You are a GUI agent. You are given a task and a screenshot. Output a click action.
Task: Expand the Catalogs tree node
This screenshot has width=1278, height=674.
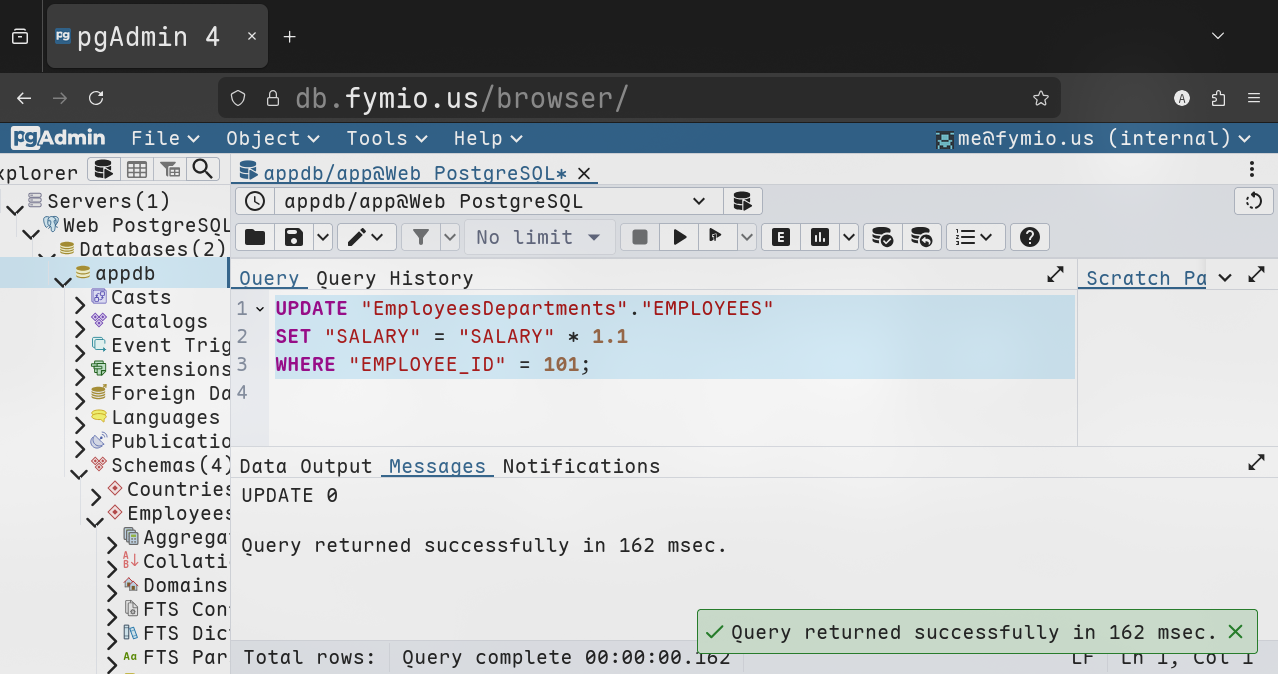point(80,329)
